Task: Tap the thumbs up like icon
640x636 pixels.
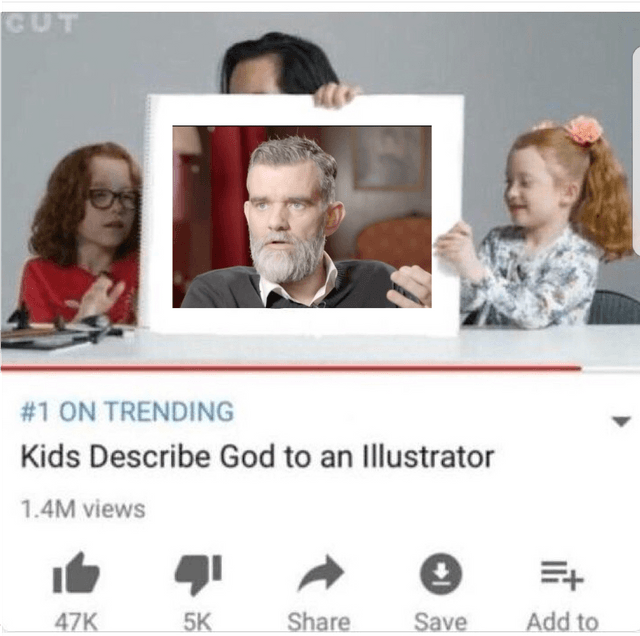Action: (76, 572)
